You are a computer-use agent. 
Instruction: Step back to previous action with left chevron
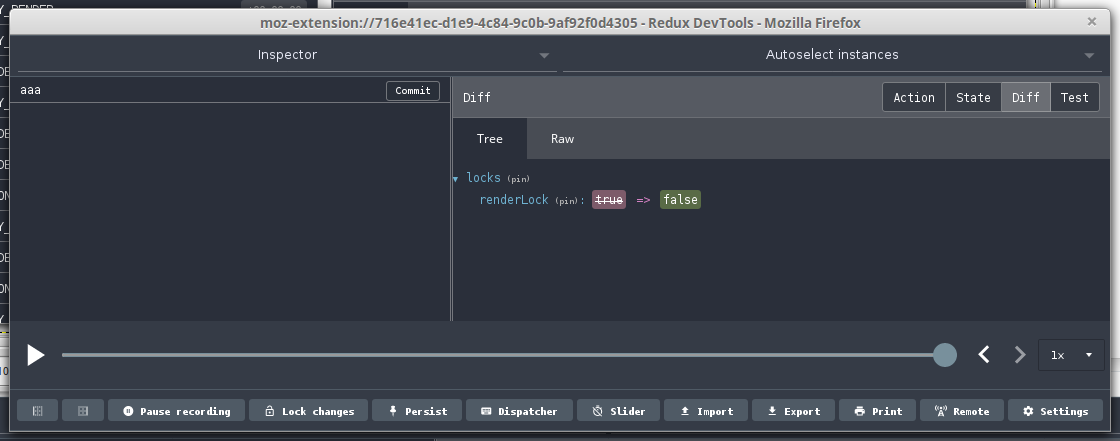pos(984,355)
